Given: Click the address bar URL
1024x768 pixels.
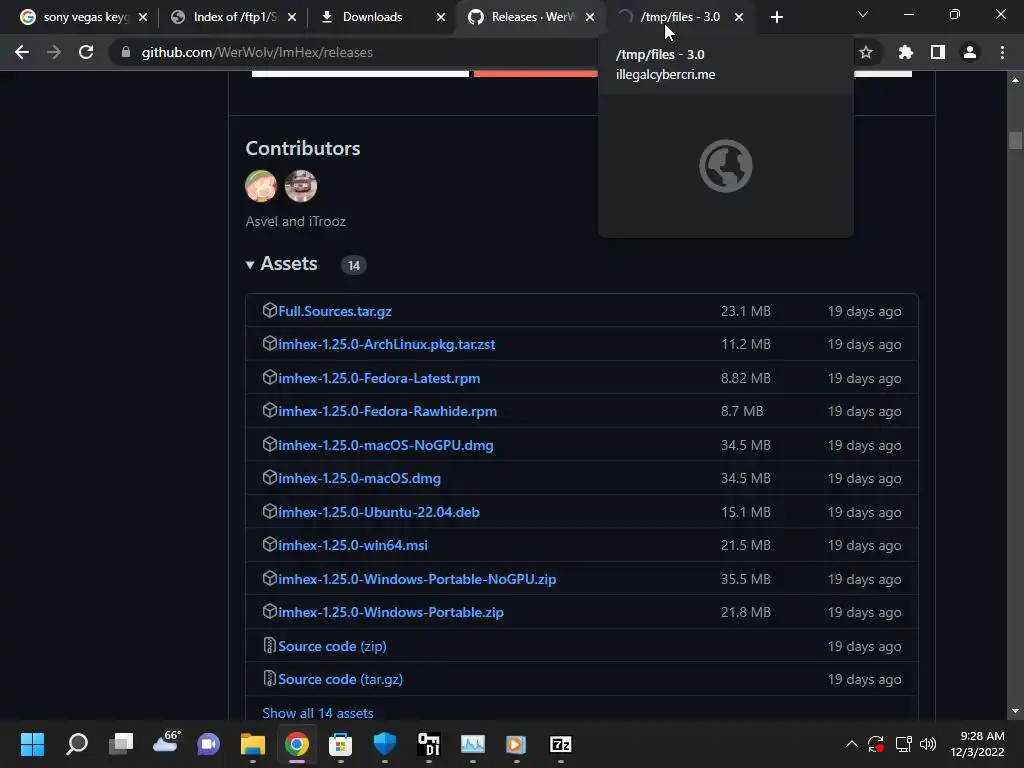Looking at the screenshot, I should (x=257, y=52).
